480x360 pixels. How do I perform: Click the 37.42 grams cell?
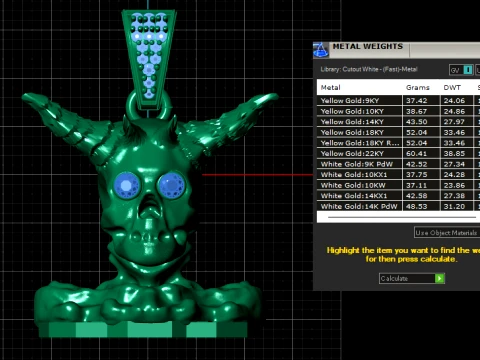[421, 101]
